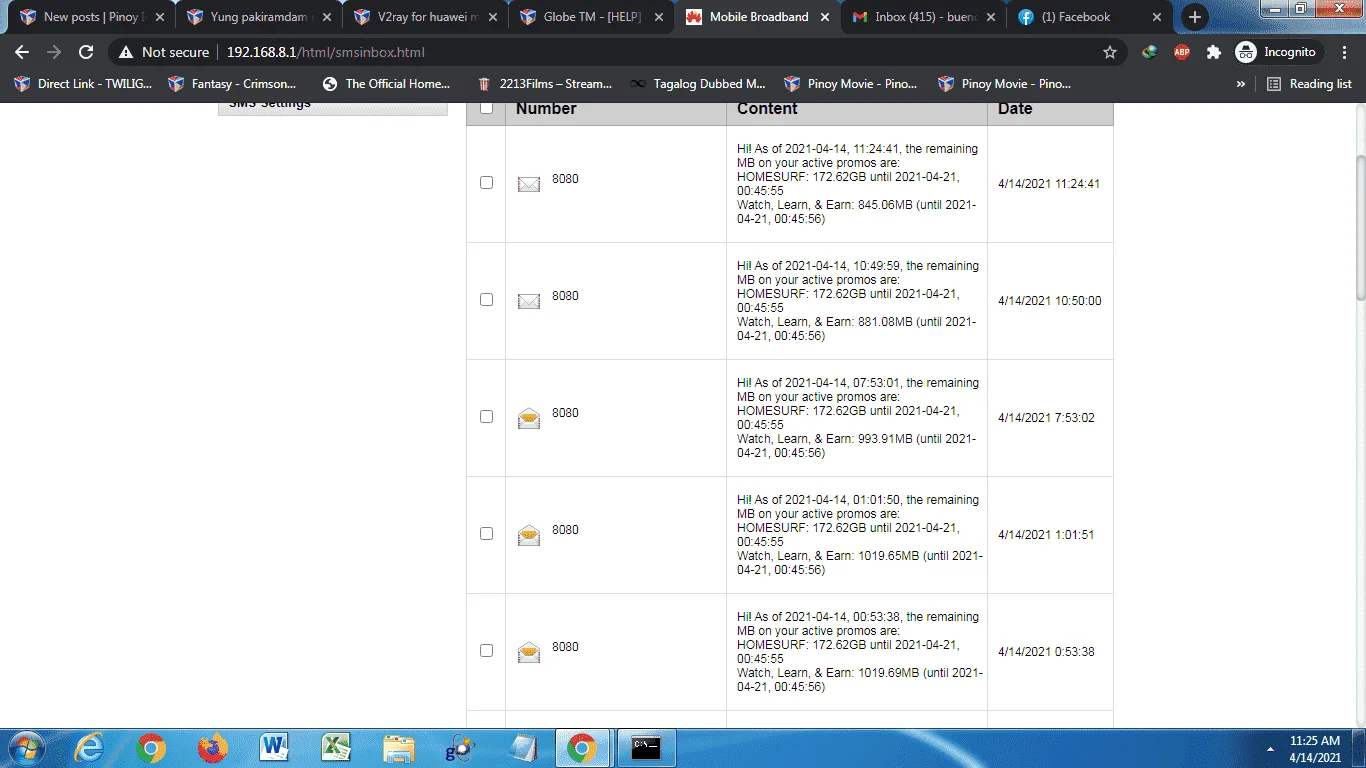The height and width of the screenshot is (768, 1366).
Task: Open the Chrome three-dot menu
Action: 1343,52
